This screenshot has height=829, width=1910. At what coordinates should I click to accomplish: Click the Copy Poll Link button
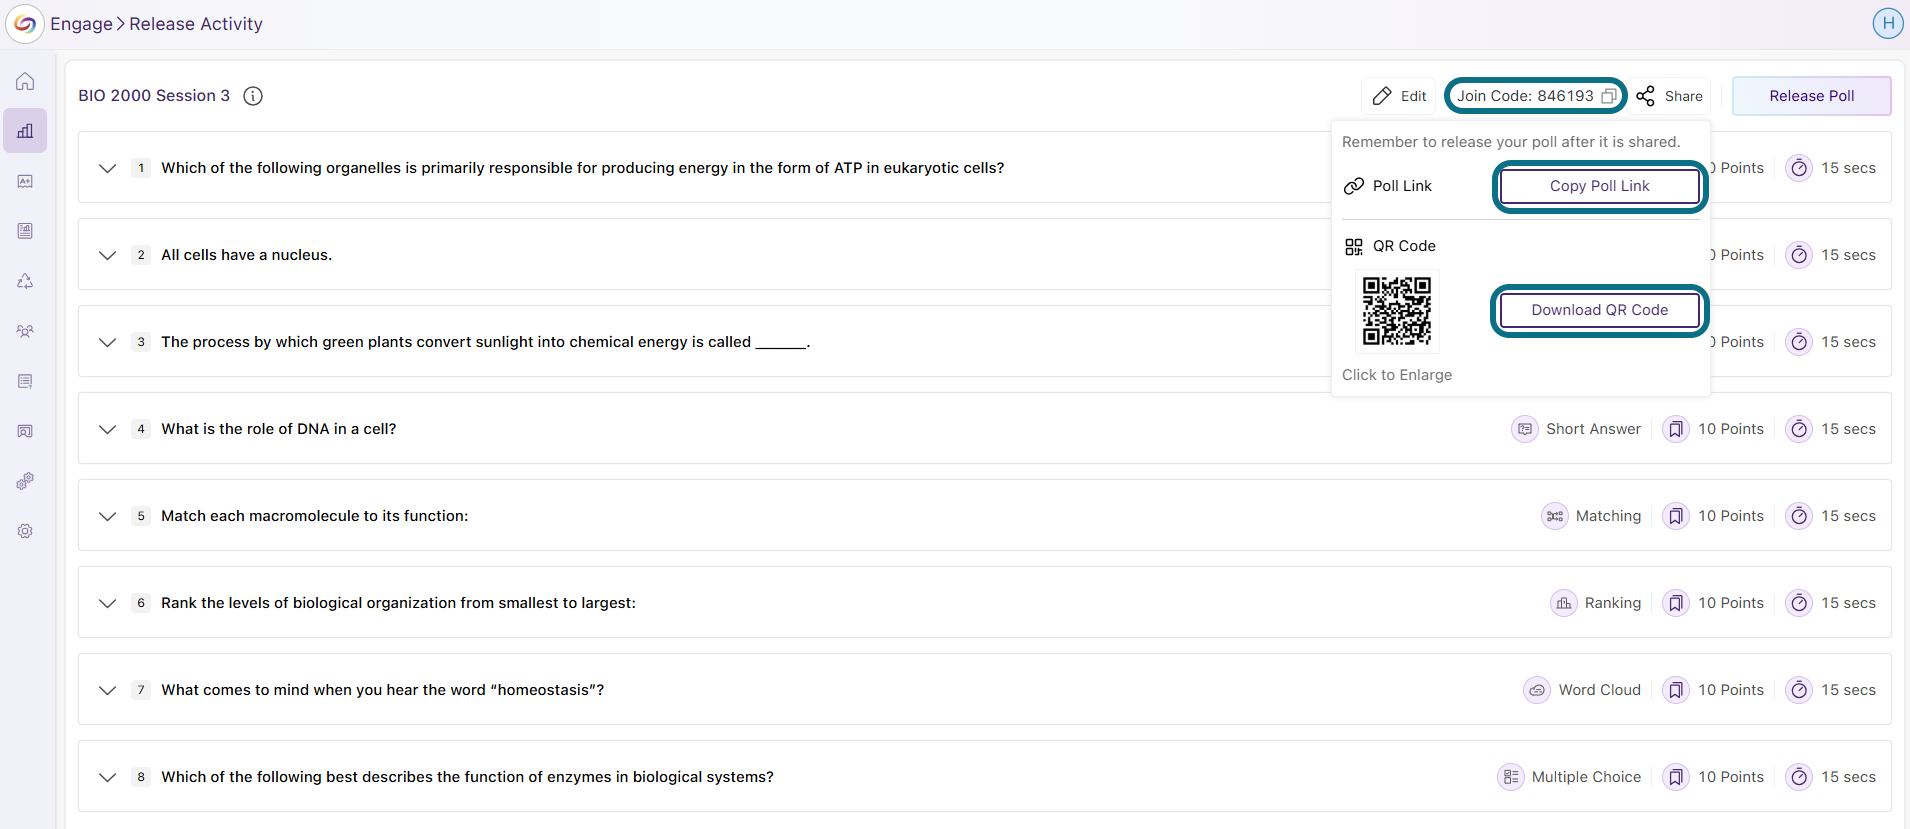1599,186
